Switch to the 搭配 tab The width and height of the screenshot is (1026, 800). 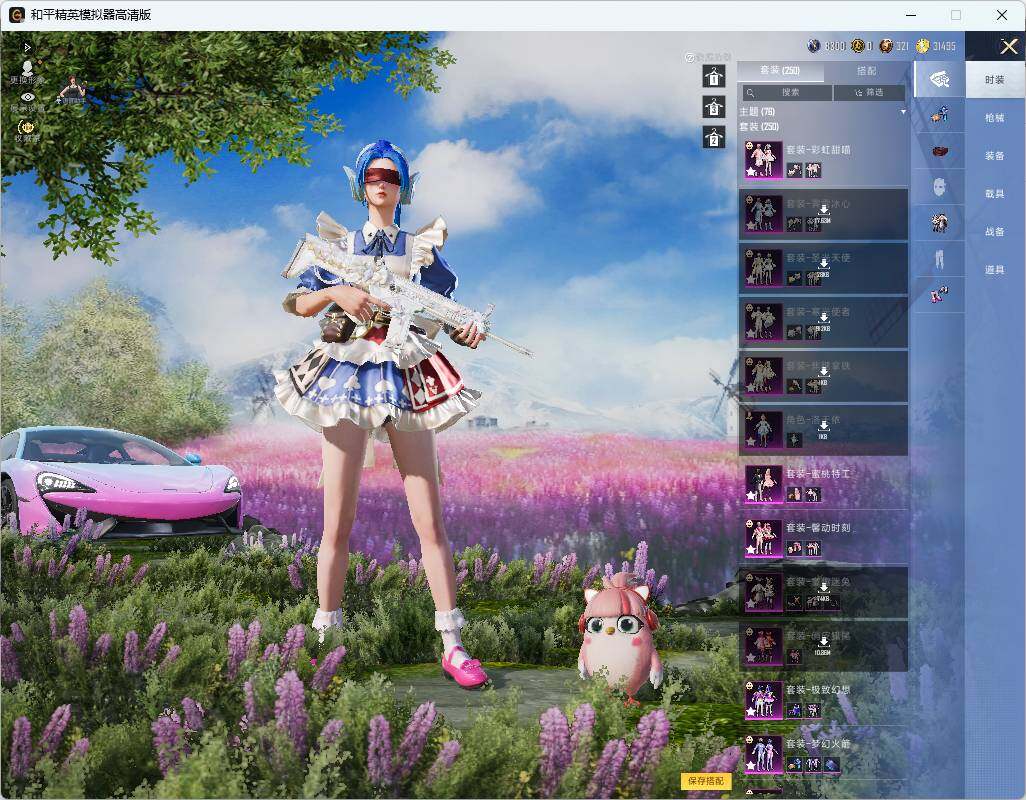point(866,71)
